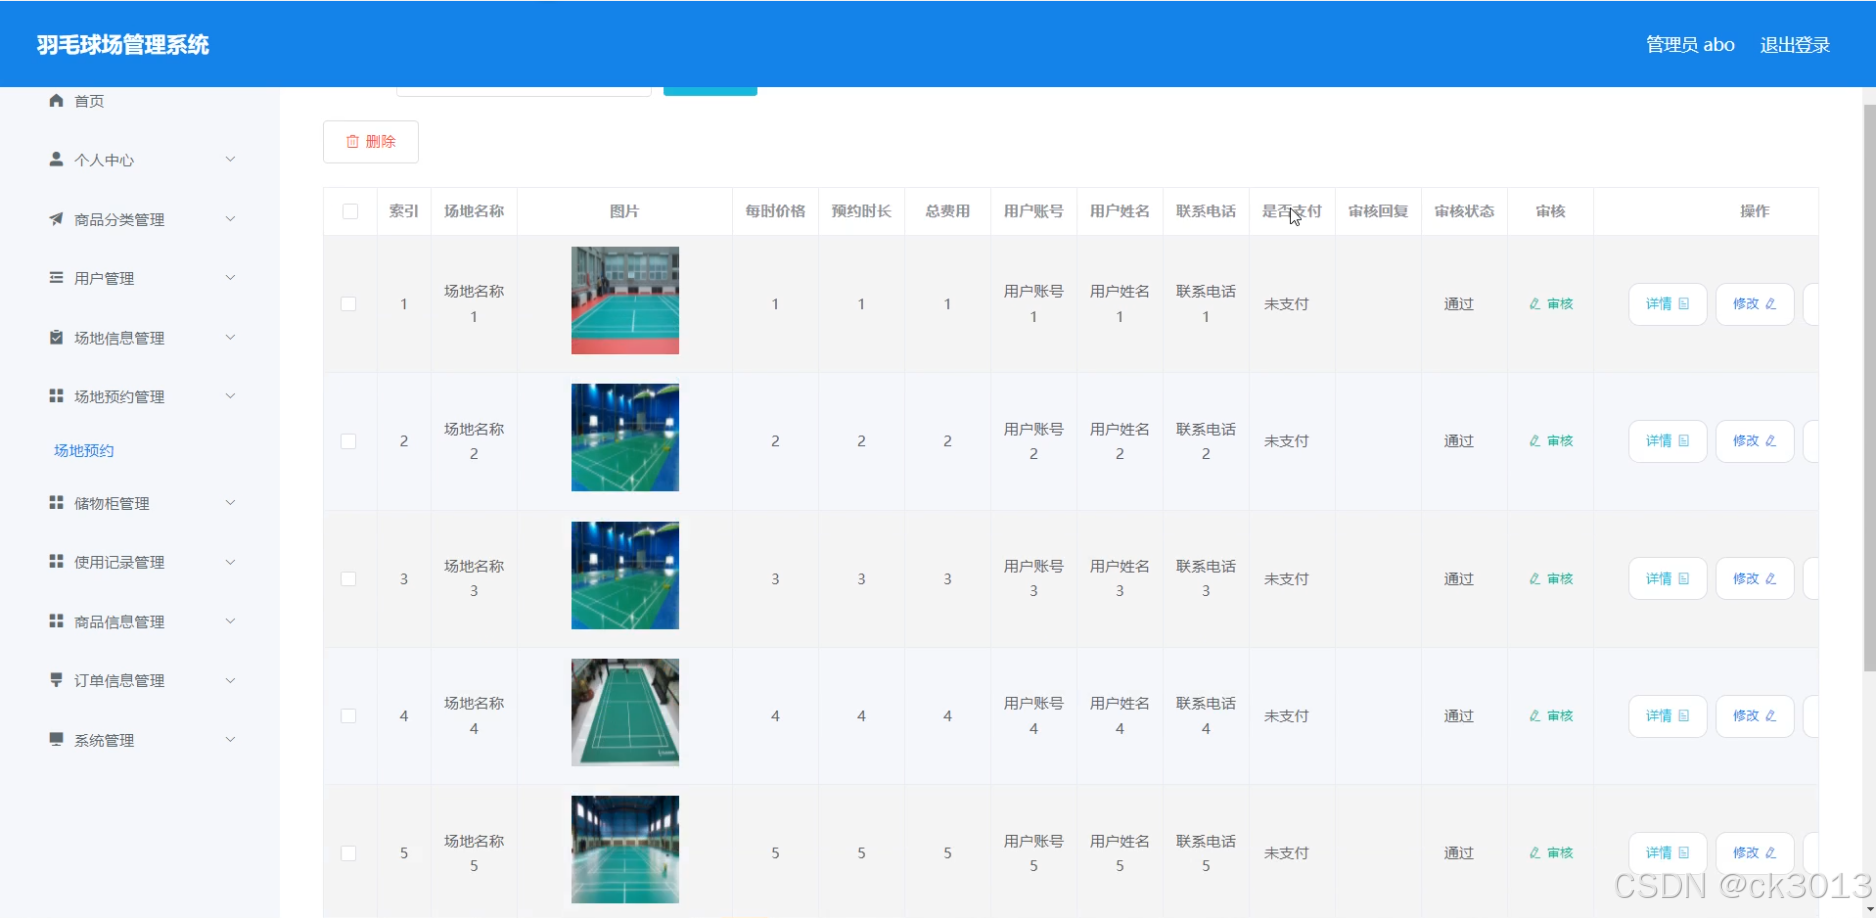Click the grid icon for 使用记录管理
1876x918 pixels.
tap(56, 561)
